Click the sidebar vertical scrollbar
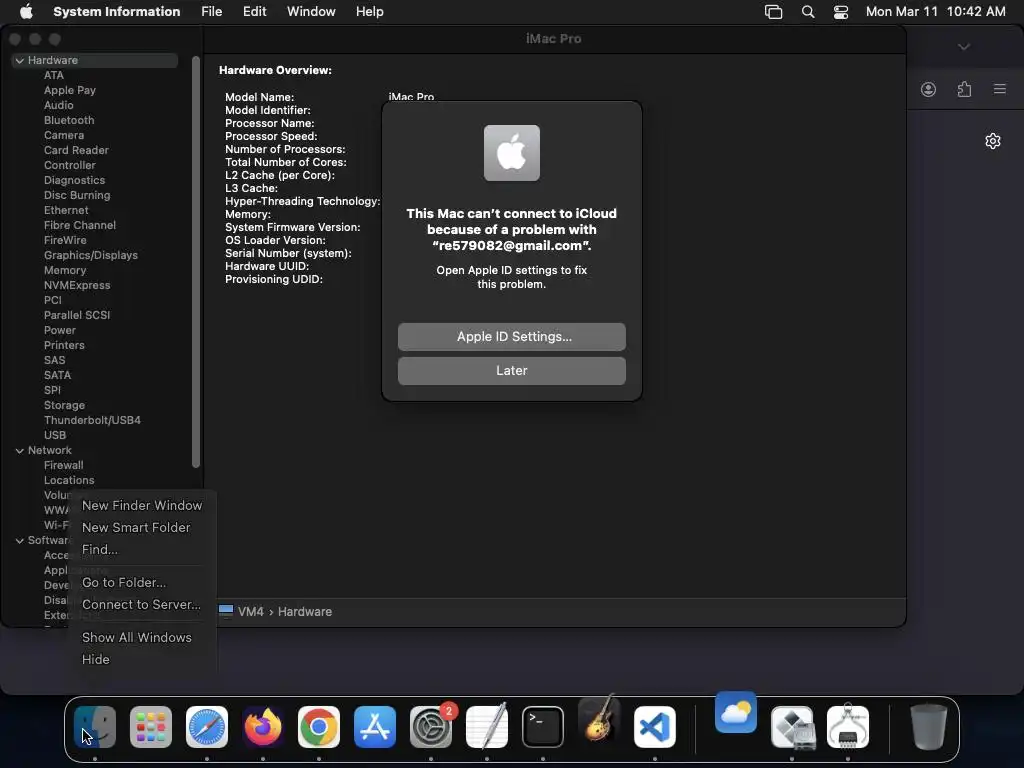Image resolution: width=1024 pixels, height=768 pixels. click(x=195, y=261)
